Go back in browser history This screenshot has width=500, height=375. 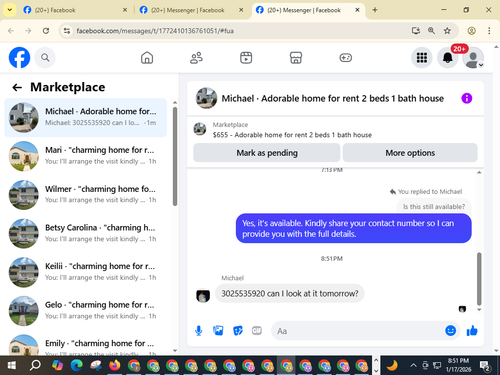[11, 31]
